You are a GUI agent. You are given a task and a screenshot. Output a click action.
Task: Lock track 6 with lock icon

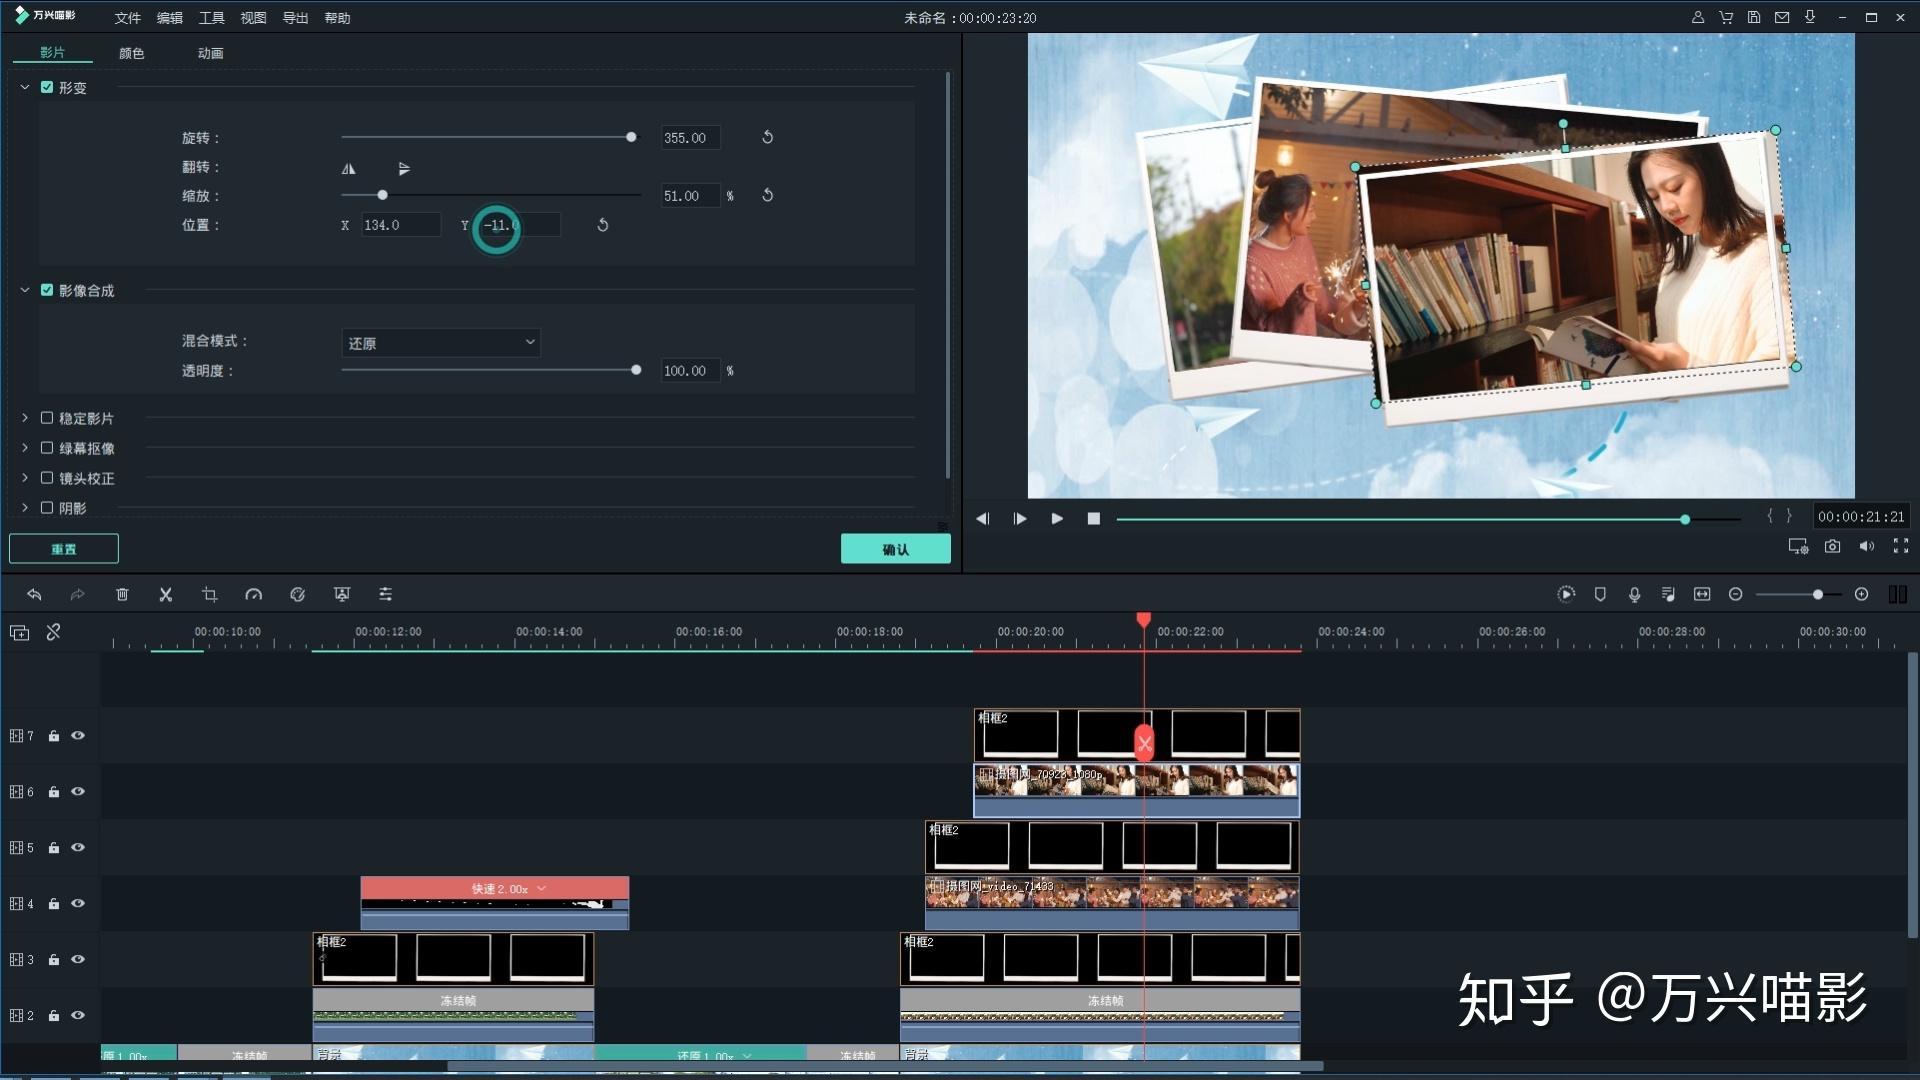coord(54,792)
